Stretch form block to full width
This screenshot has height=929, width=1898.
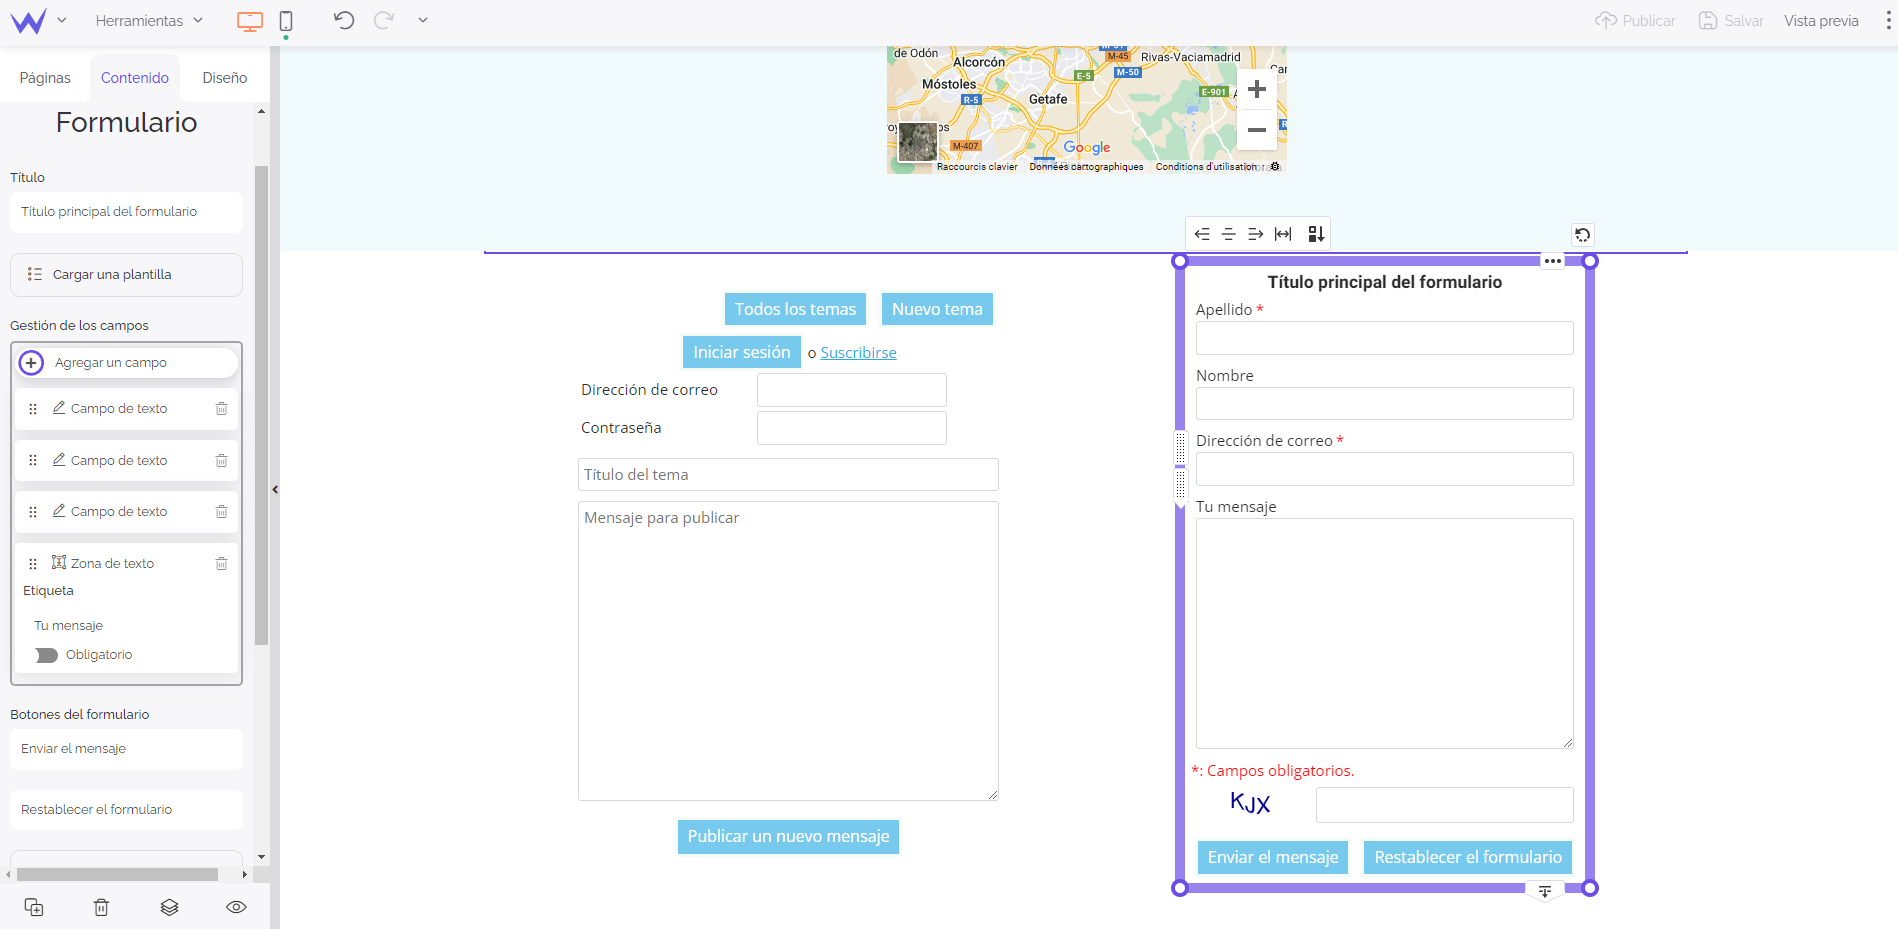point(1283,234)
